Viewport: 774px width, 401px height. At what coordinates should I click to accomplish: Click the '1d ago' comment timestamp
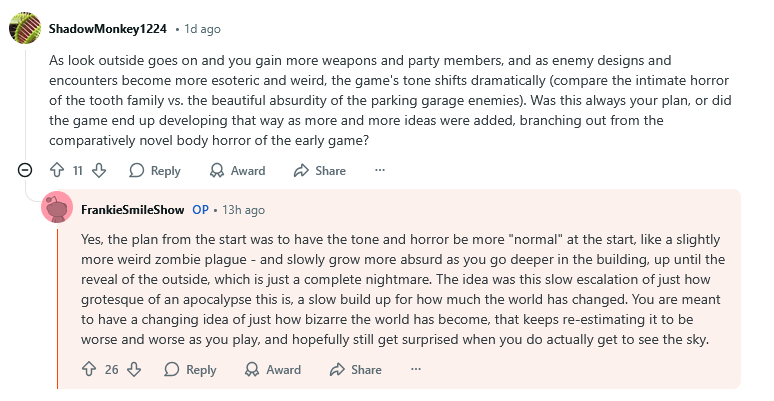coord(205,29)
